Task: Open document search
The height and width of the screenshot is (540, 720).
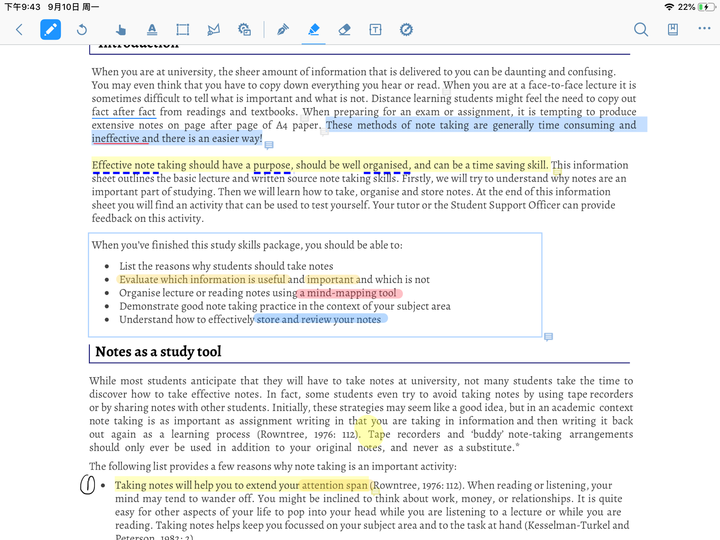Action: (x=641, y=30)
